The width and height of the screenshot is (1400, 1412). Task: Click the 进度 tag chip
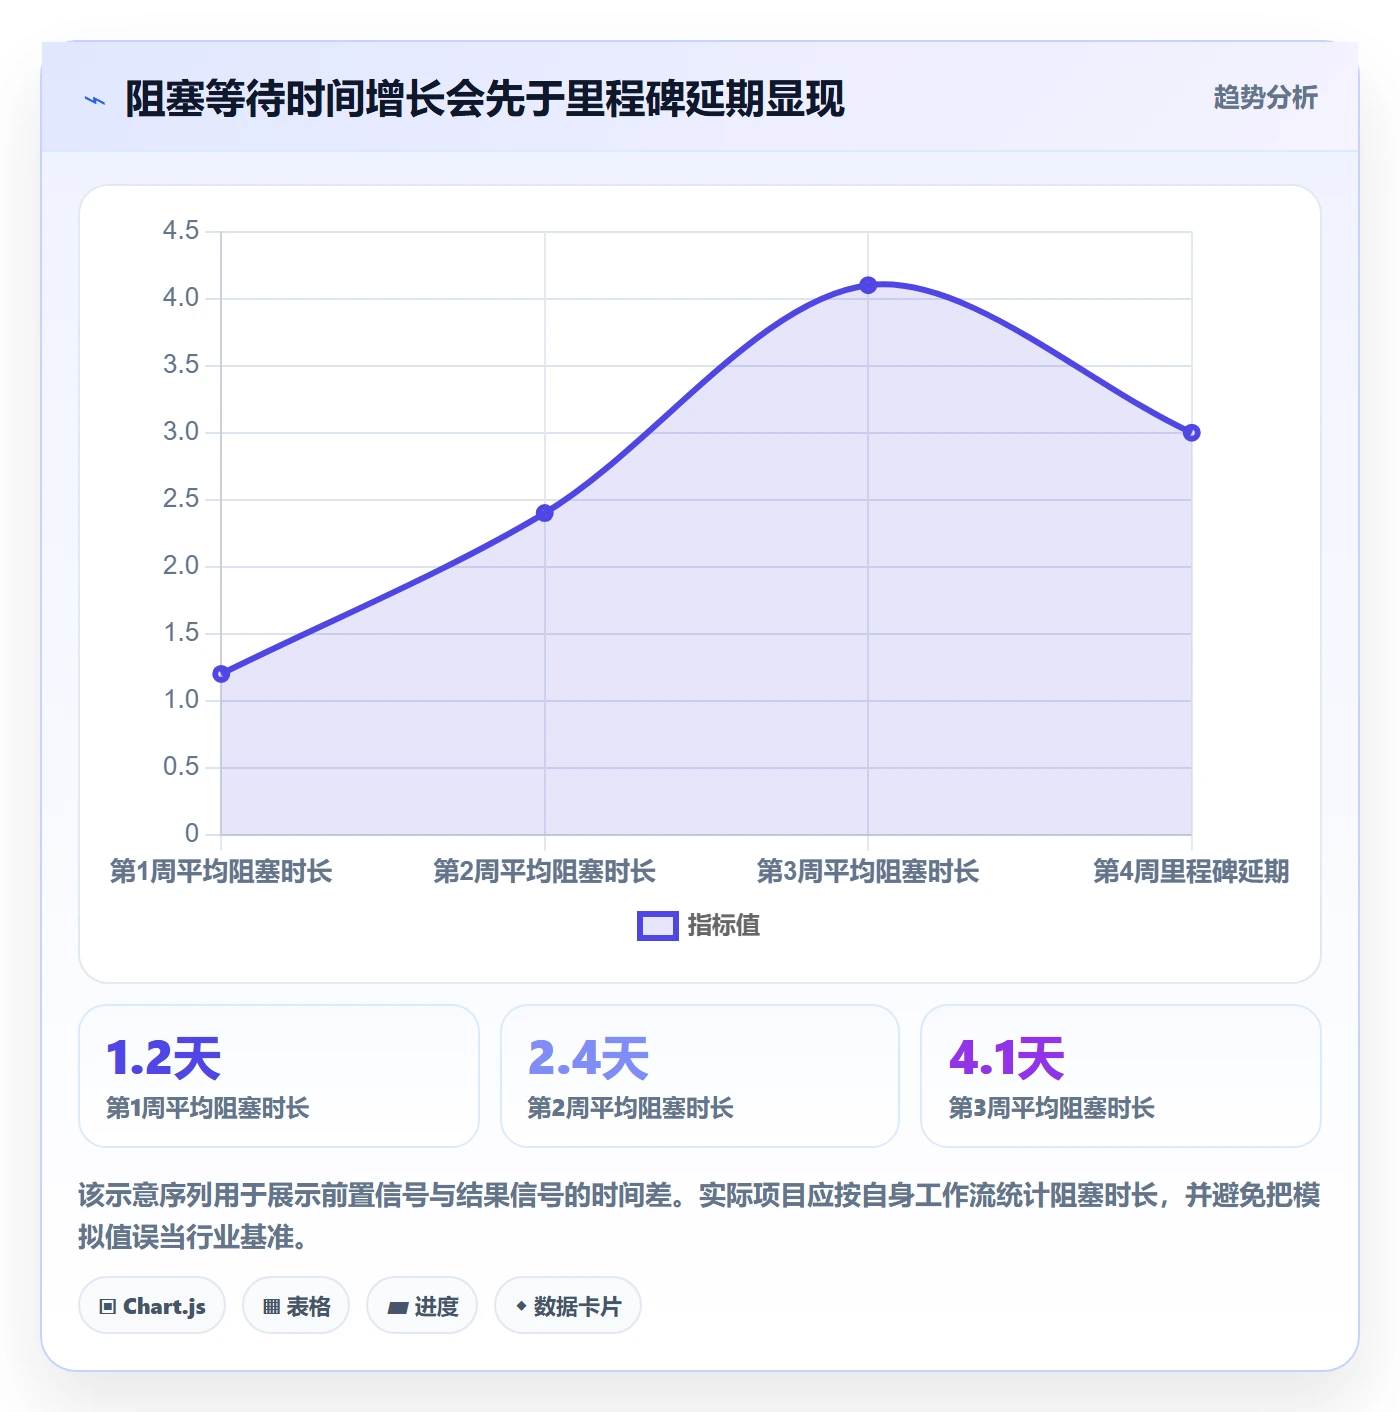click(422, 1305)
